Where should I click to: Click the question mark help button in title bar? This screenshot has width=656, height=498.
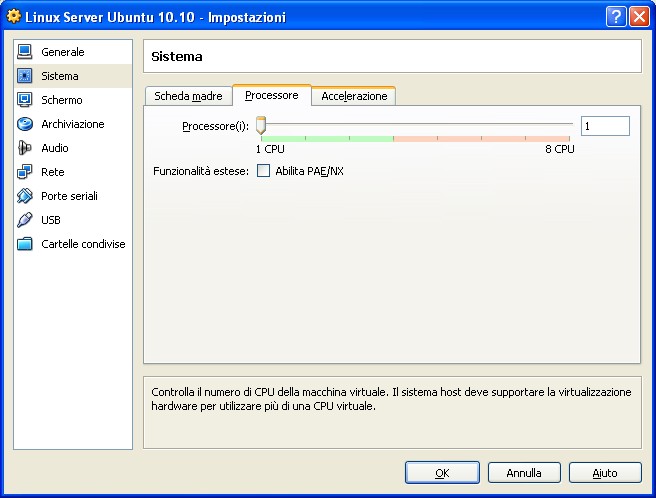coord(617,17)
